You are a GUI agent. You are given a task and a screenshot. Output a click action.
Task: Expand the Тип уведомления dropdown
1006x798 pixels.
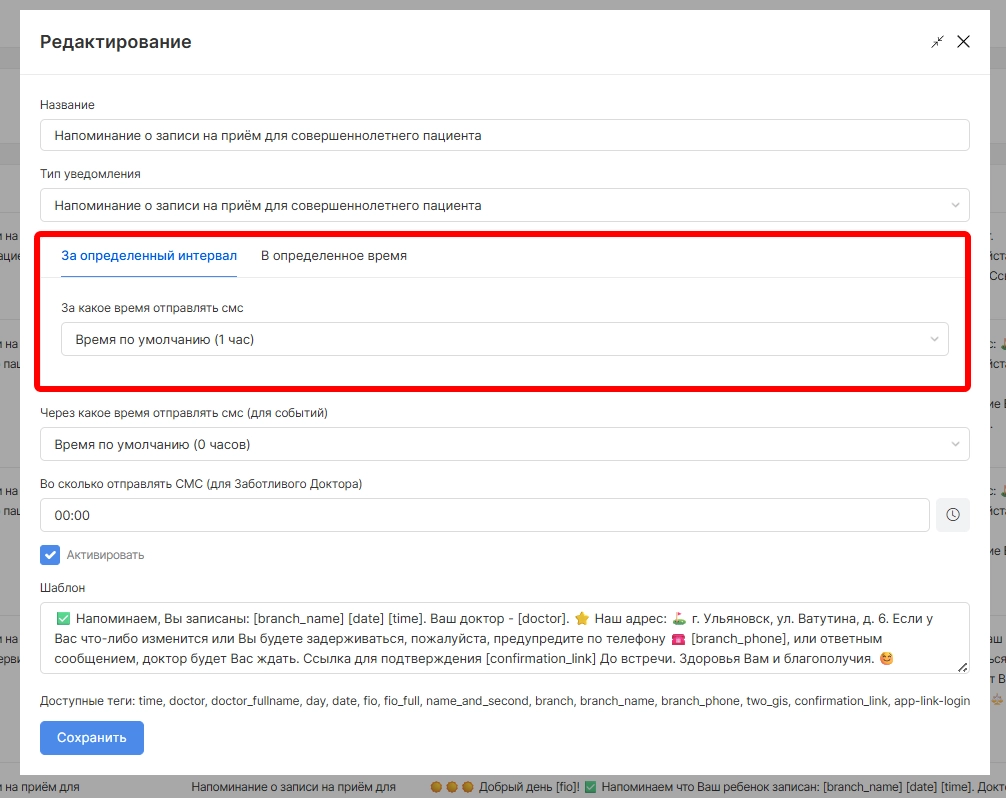pyautogui.click(x=504, y=205)
